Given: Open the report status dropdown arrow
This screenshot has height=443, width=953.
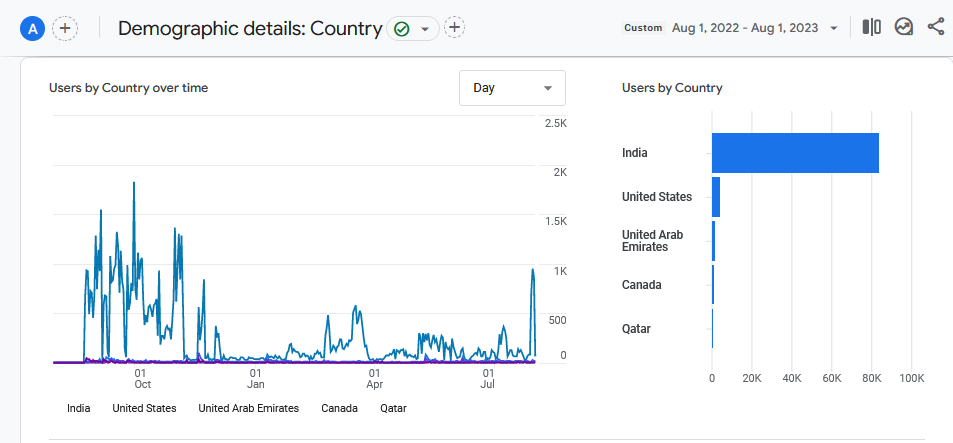Looking at the screenshot, I should [425, 29].
